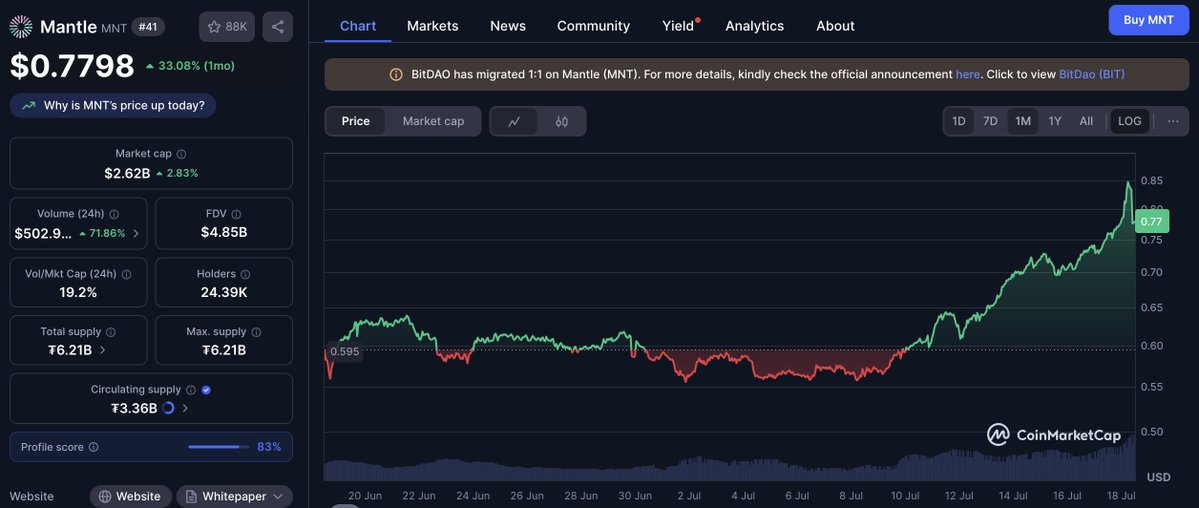Set chart range to 1D

coord(959,121)
